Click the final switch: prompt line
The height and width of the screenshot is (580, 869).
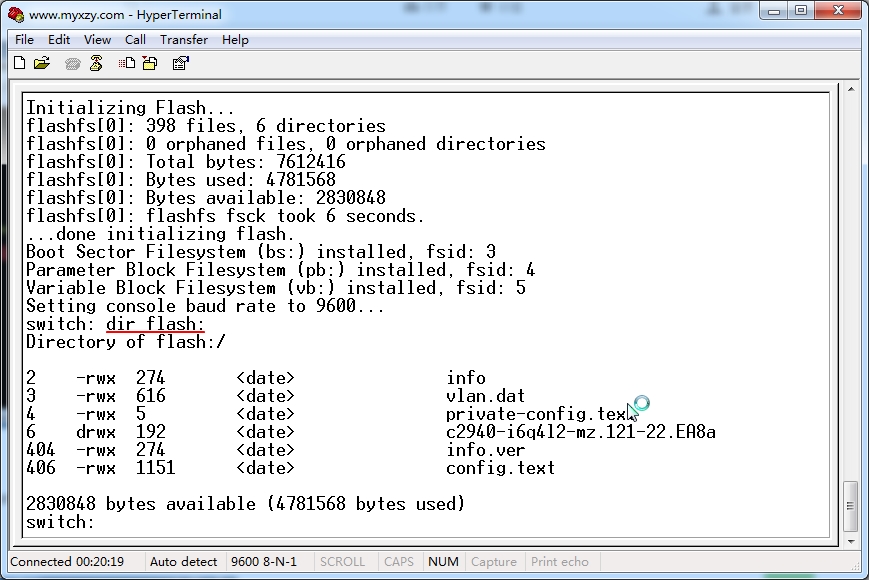(60, 522)
